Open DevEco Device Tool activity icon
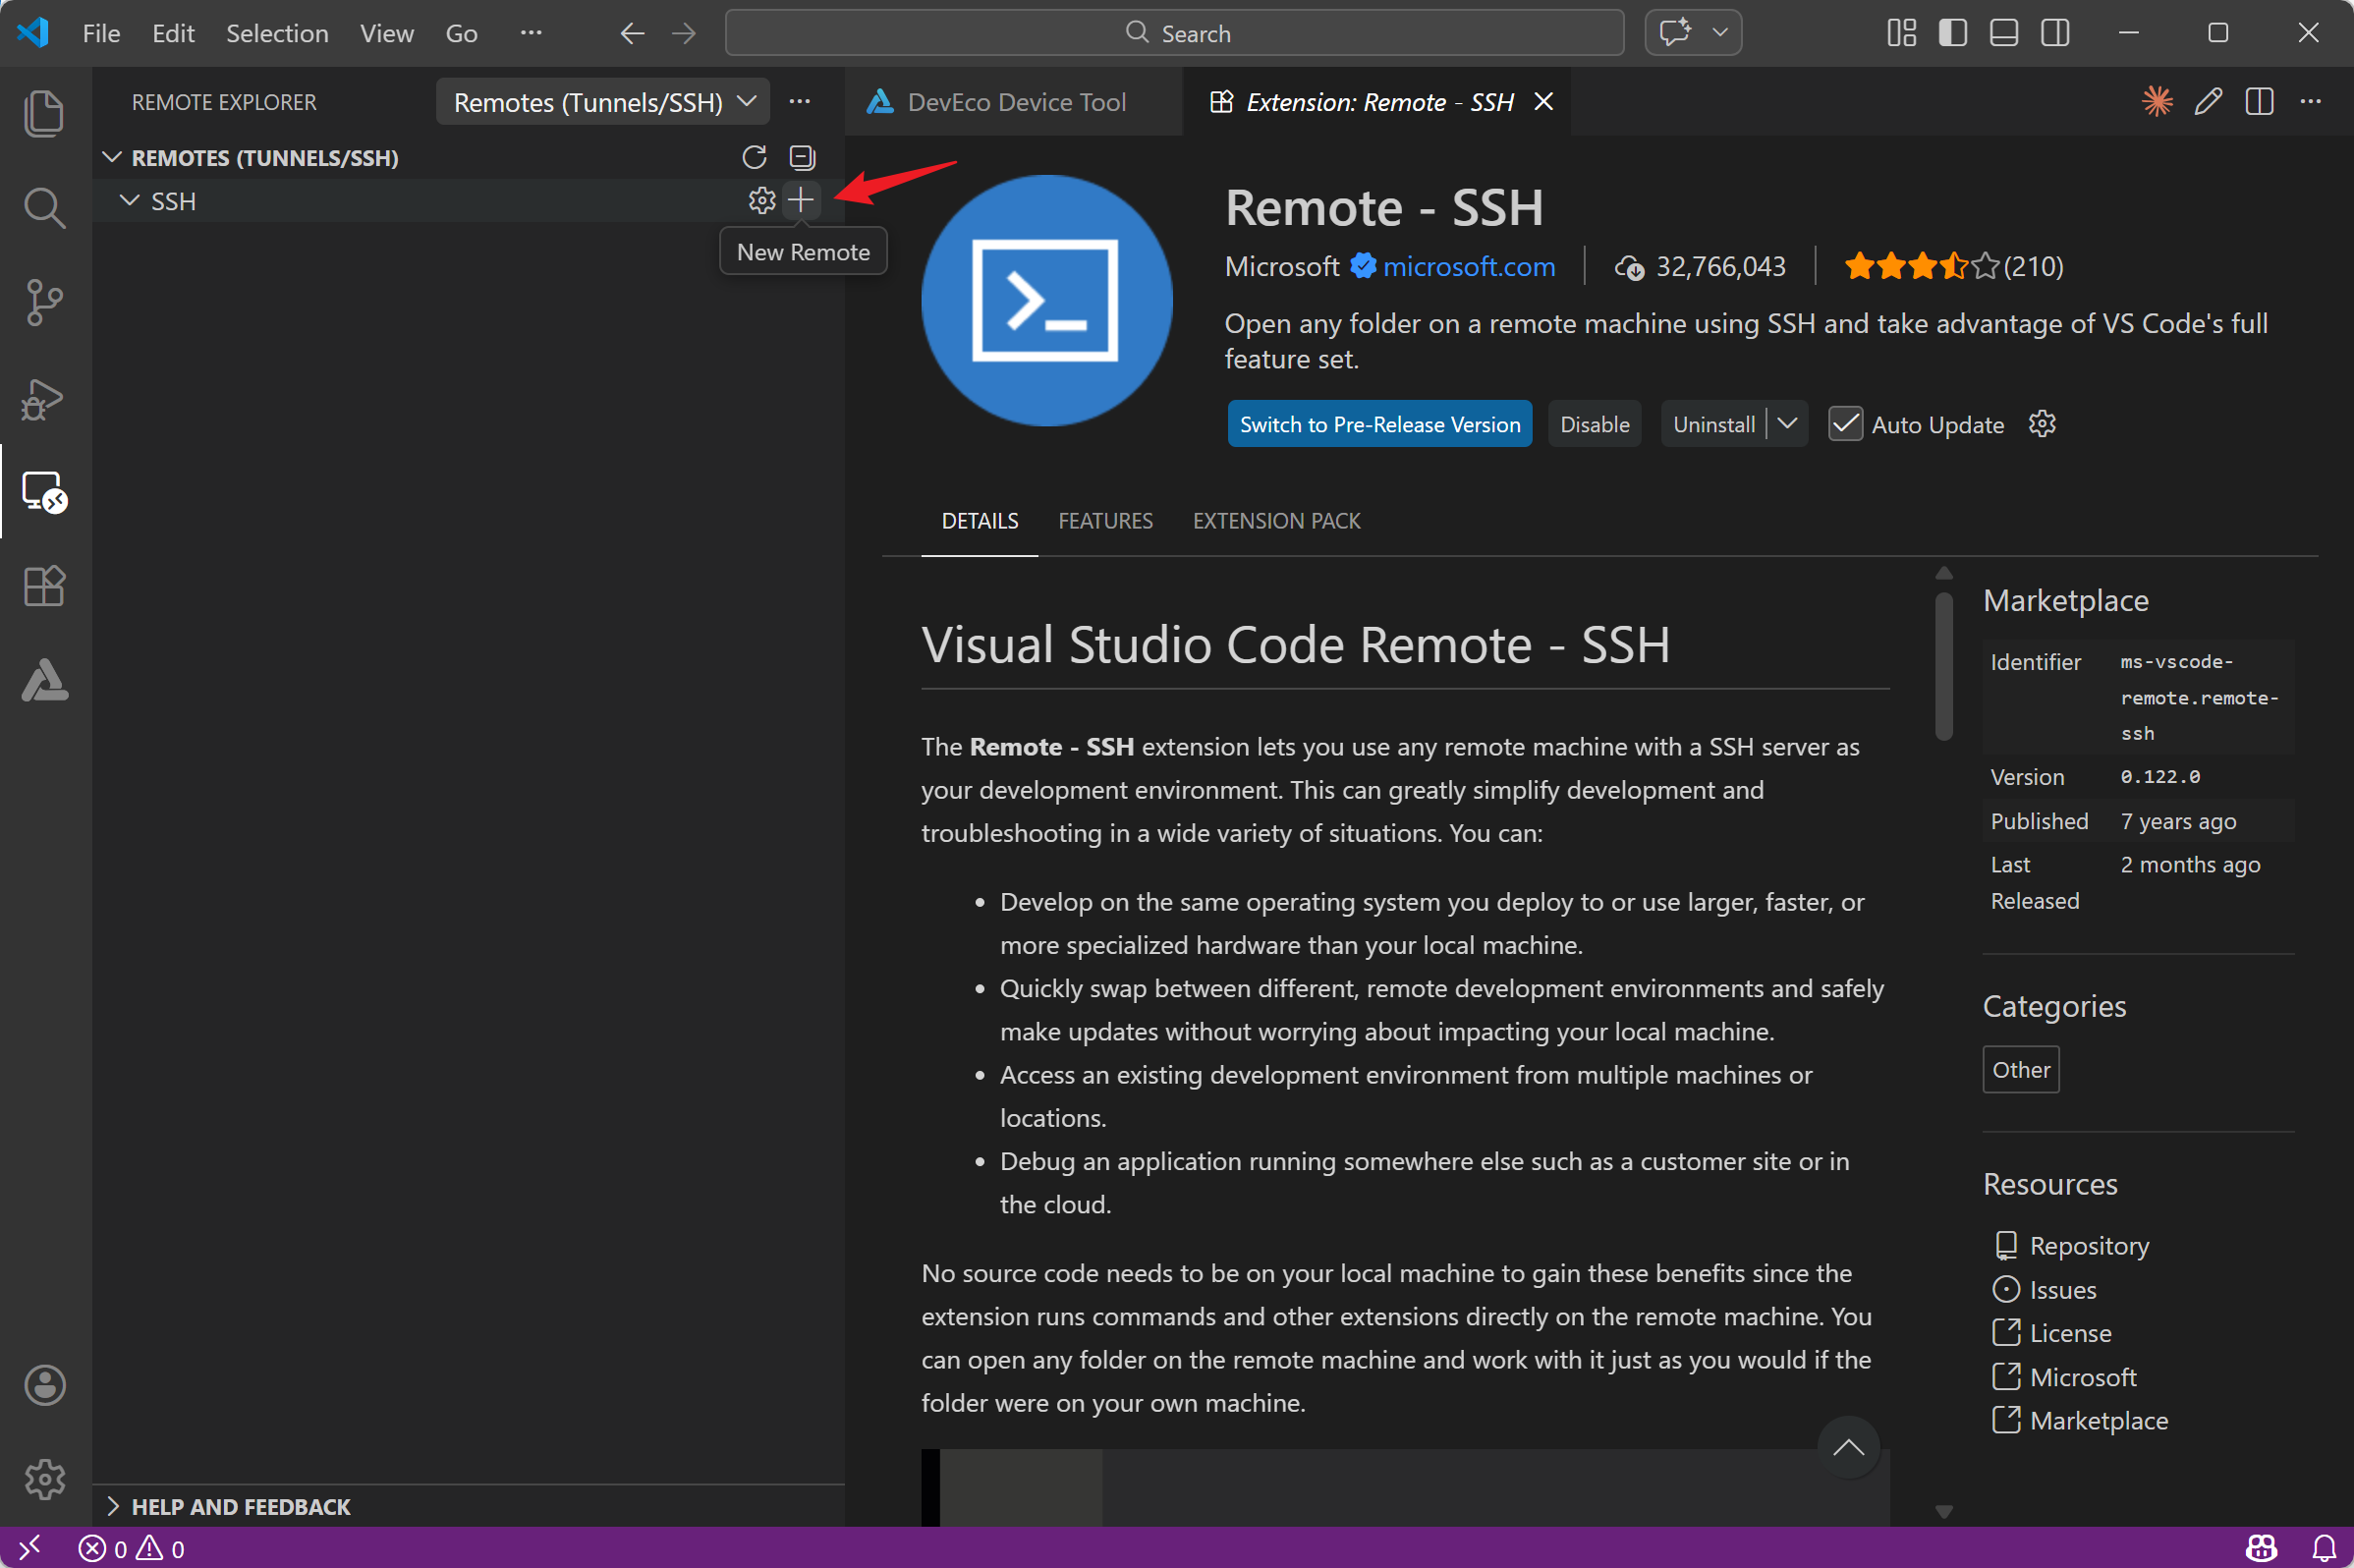The height and width of the screenshot is (1568, 2354). pos(44,680)
